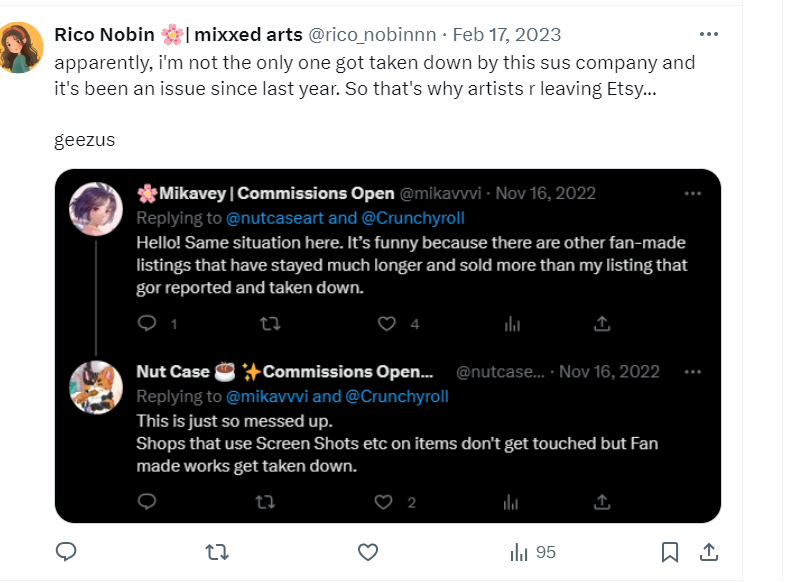Retweet Rico Nobin's main tweet
788x582 pixels.
pyautogui.click(x=216, y=552)
